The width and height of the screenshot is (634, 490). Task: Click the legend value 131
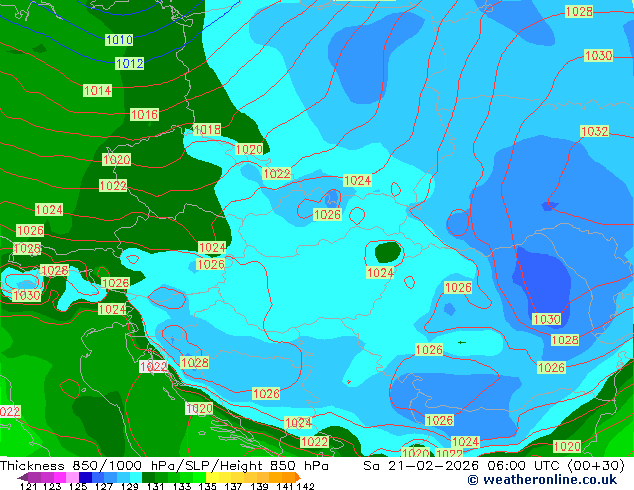pyautogui.click(x=155, y=486)
